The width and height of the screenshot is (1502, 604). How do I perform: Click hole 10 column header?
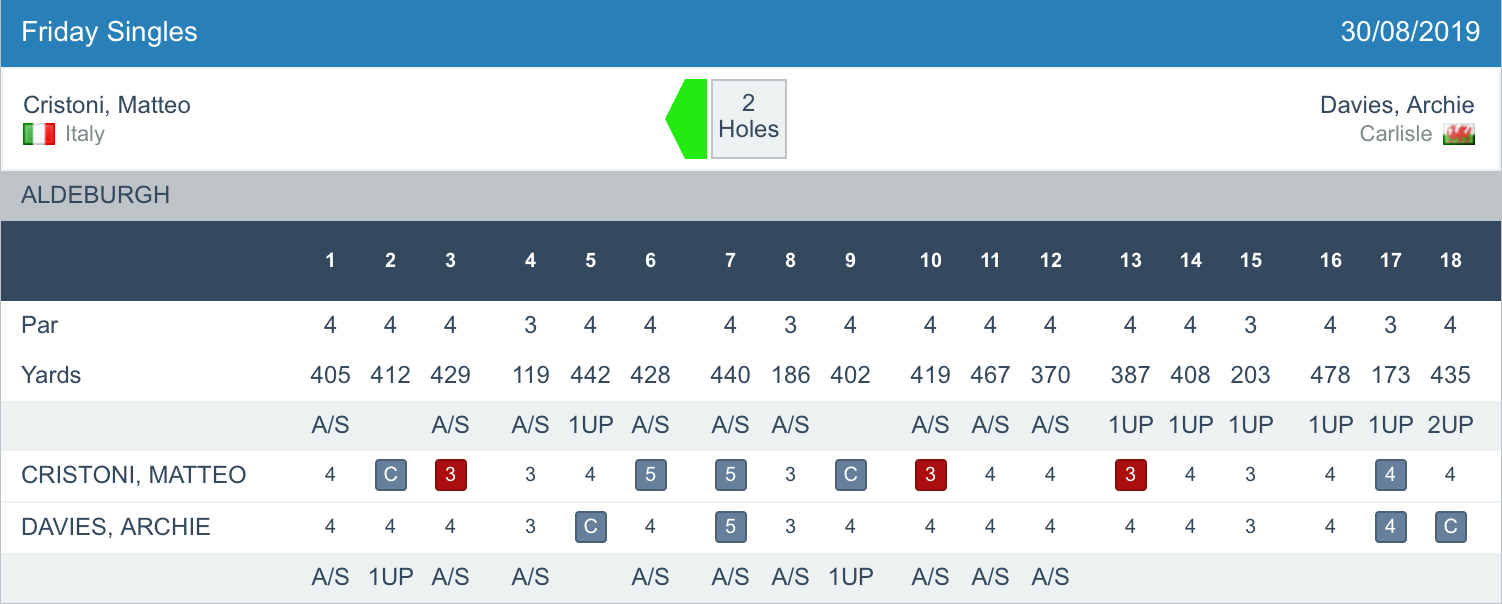pos(930,261)
